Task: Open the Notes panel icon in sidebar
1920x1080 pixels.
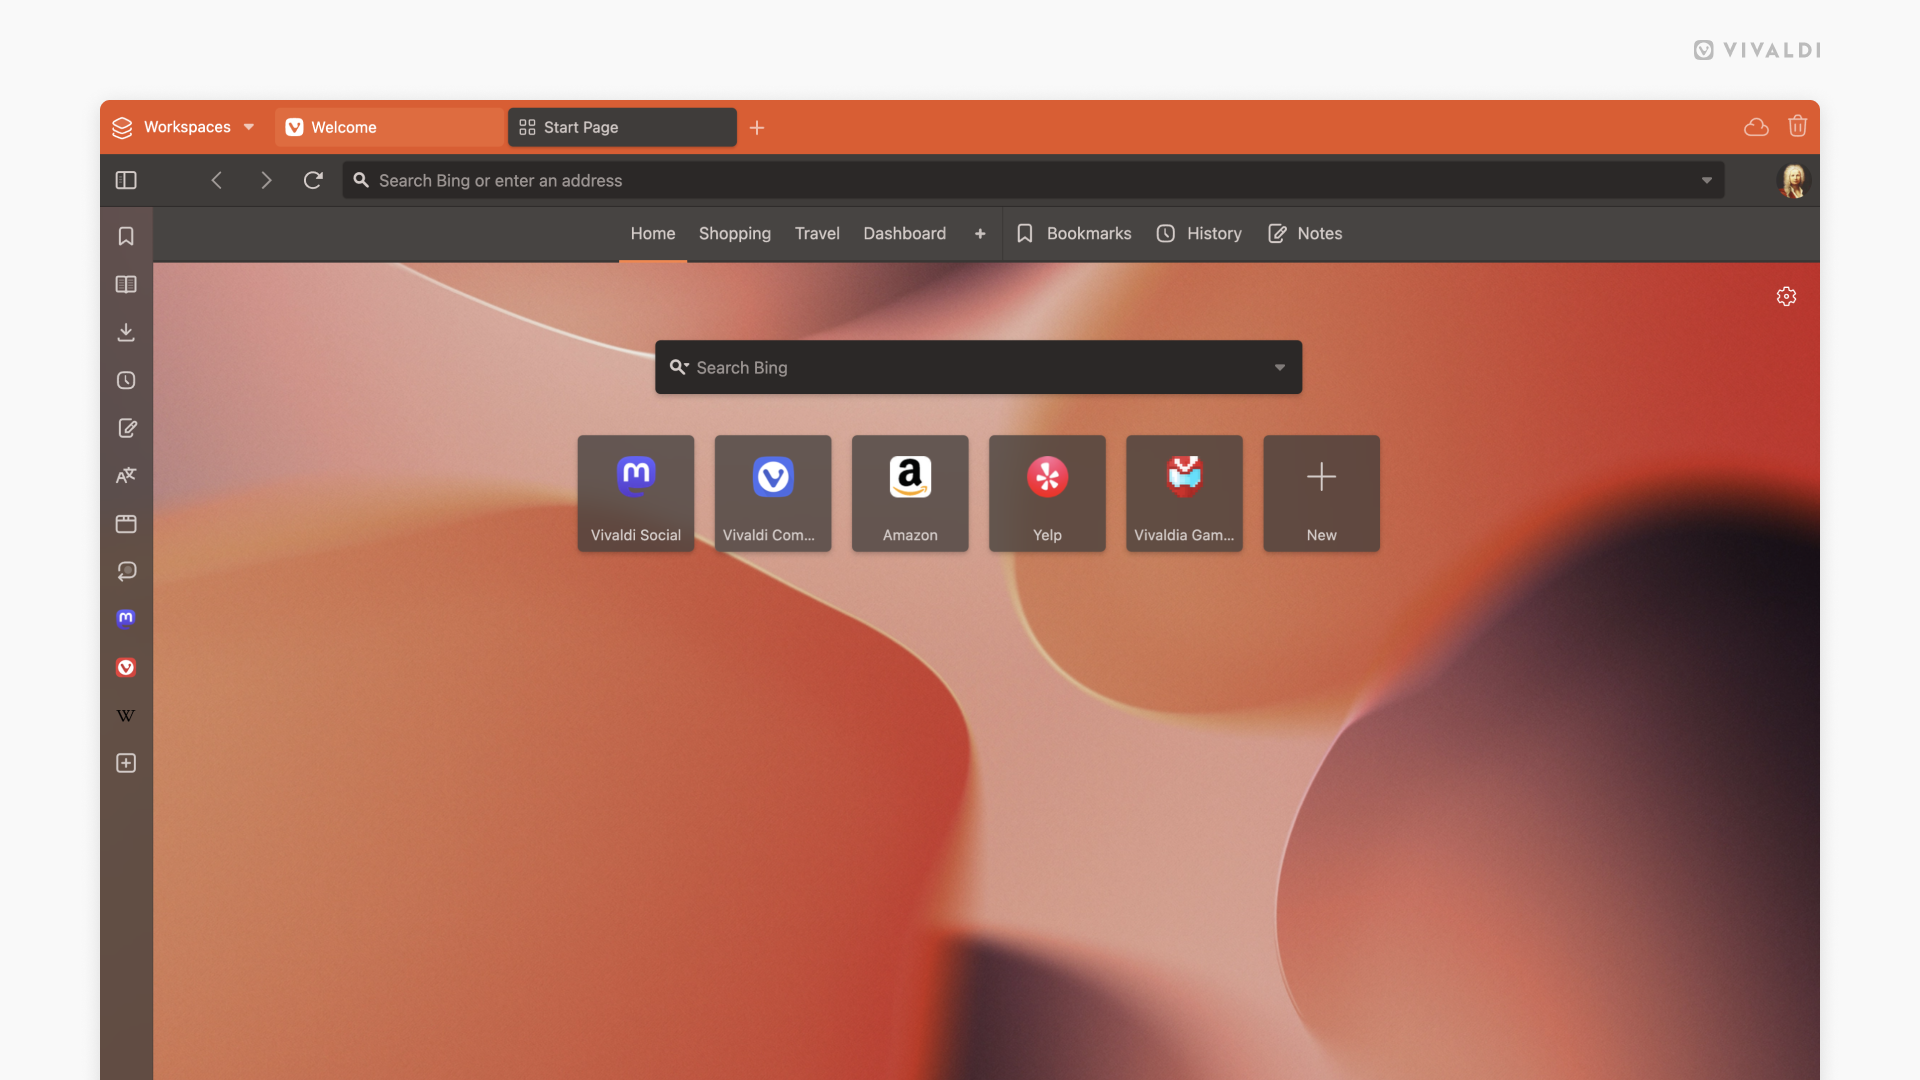Action: coord(126,427)
